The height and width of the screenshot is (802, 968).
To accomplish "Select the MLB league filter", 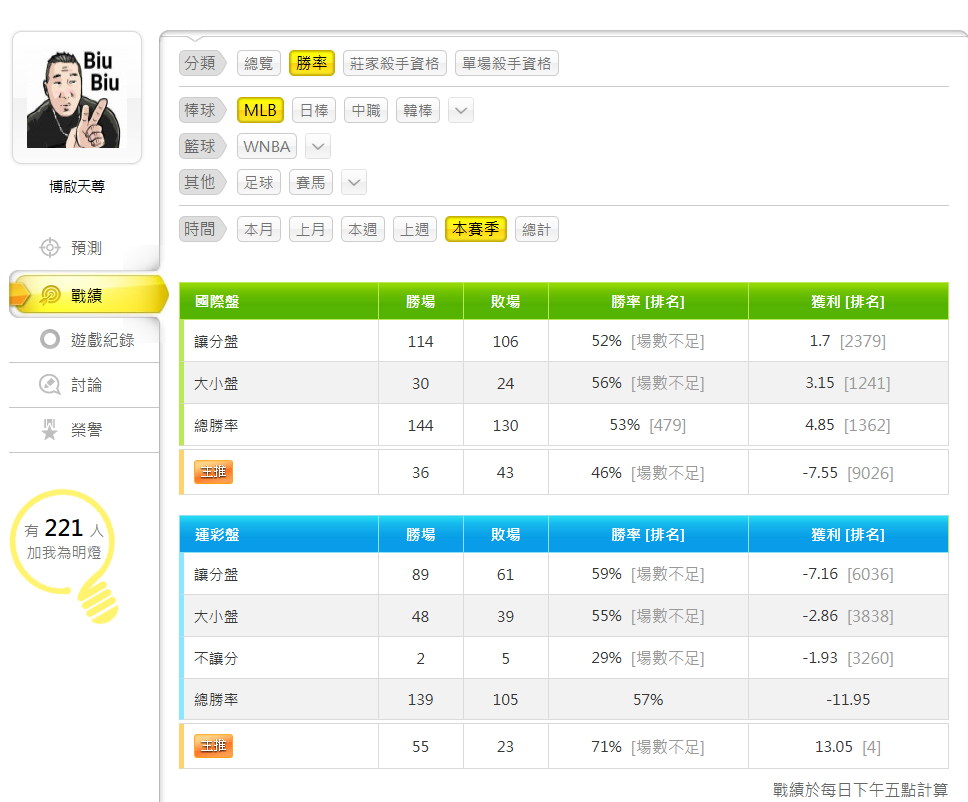I will coord(261,110).
